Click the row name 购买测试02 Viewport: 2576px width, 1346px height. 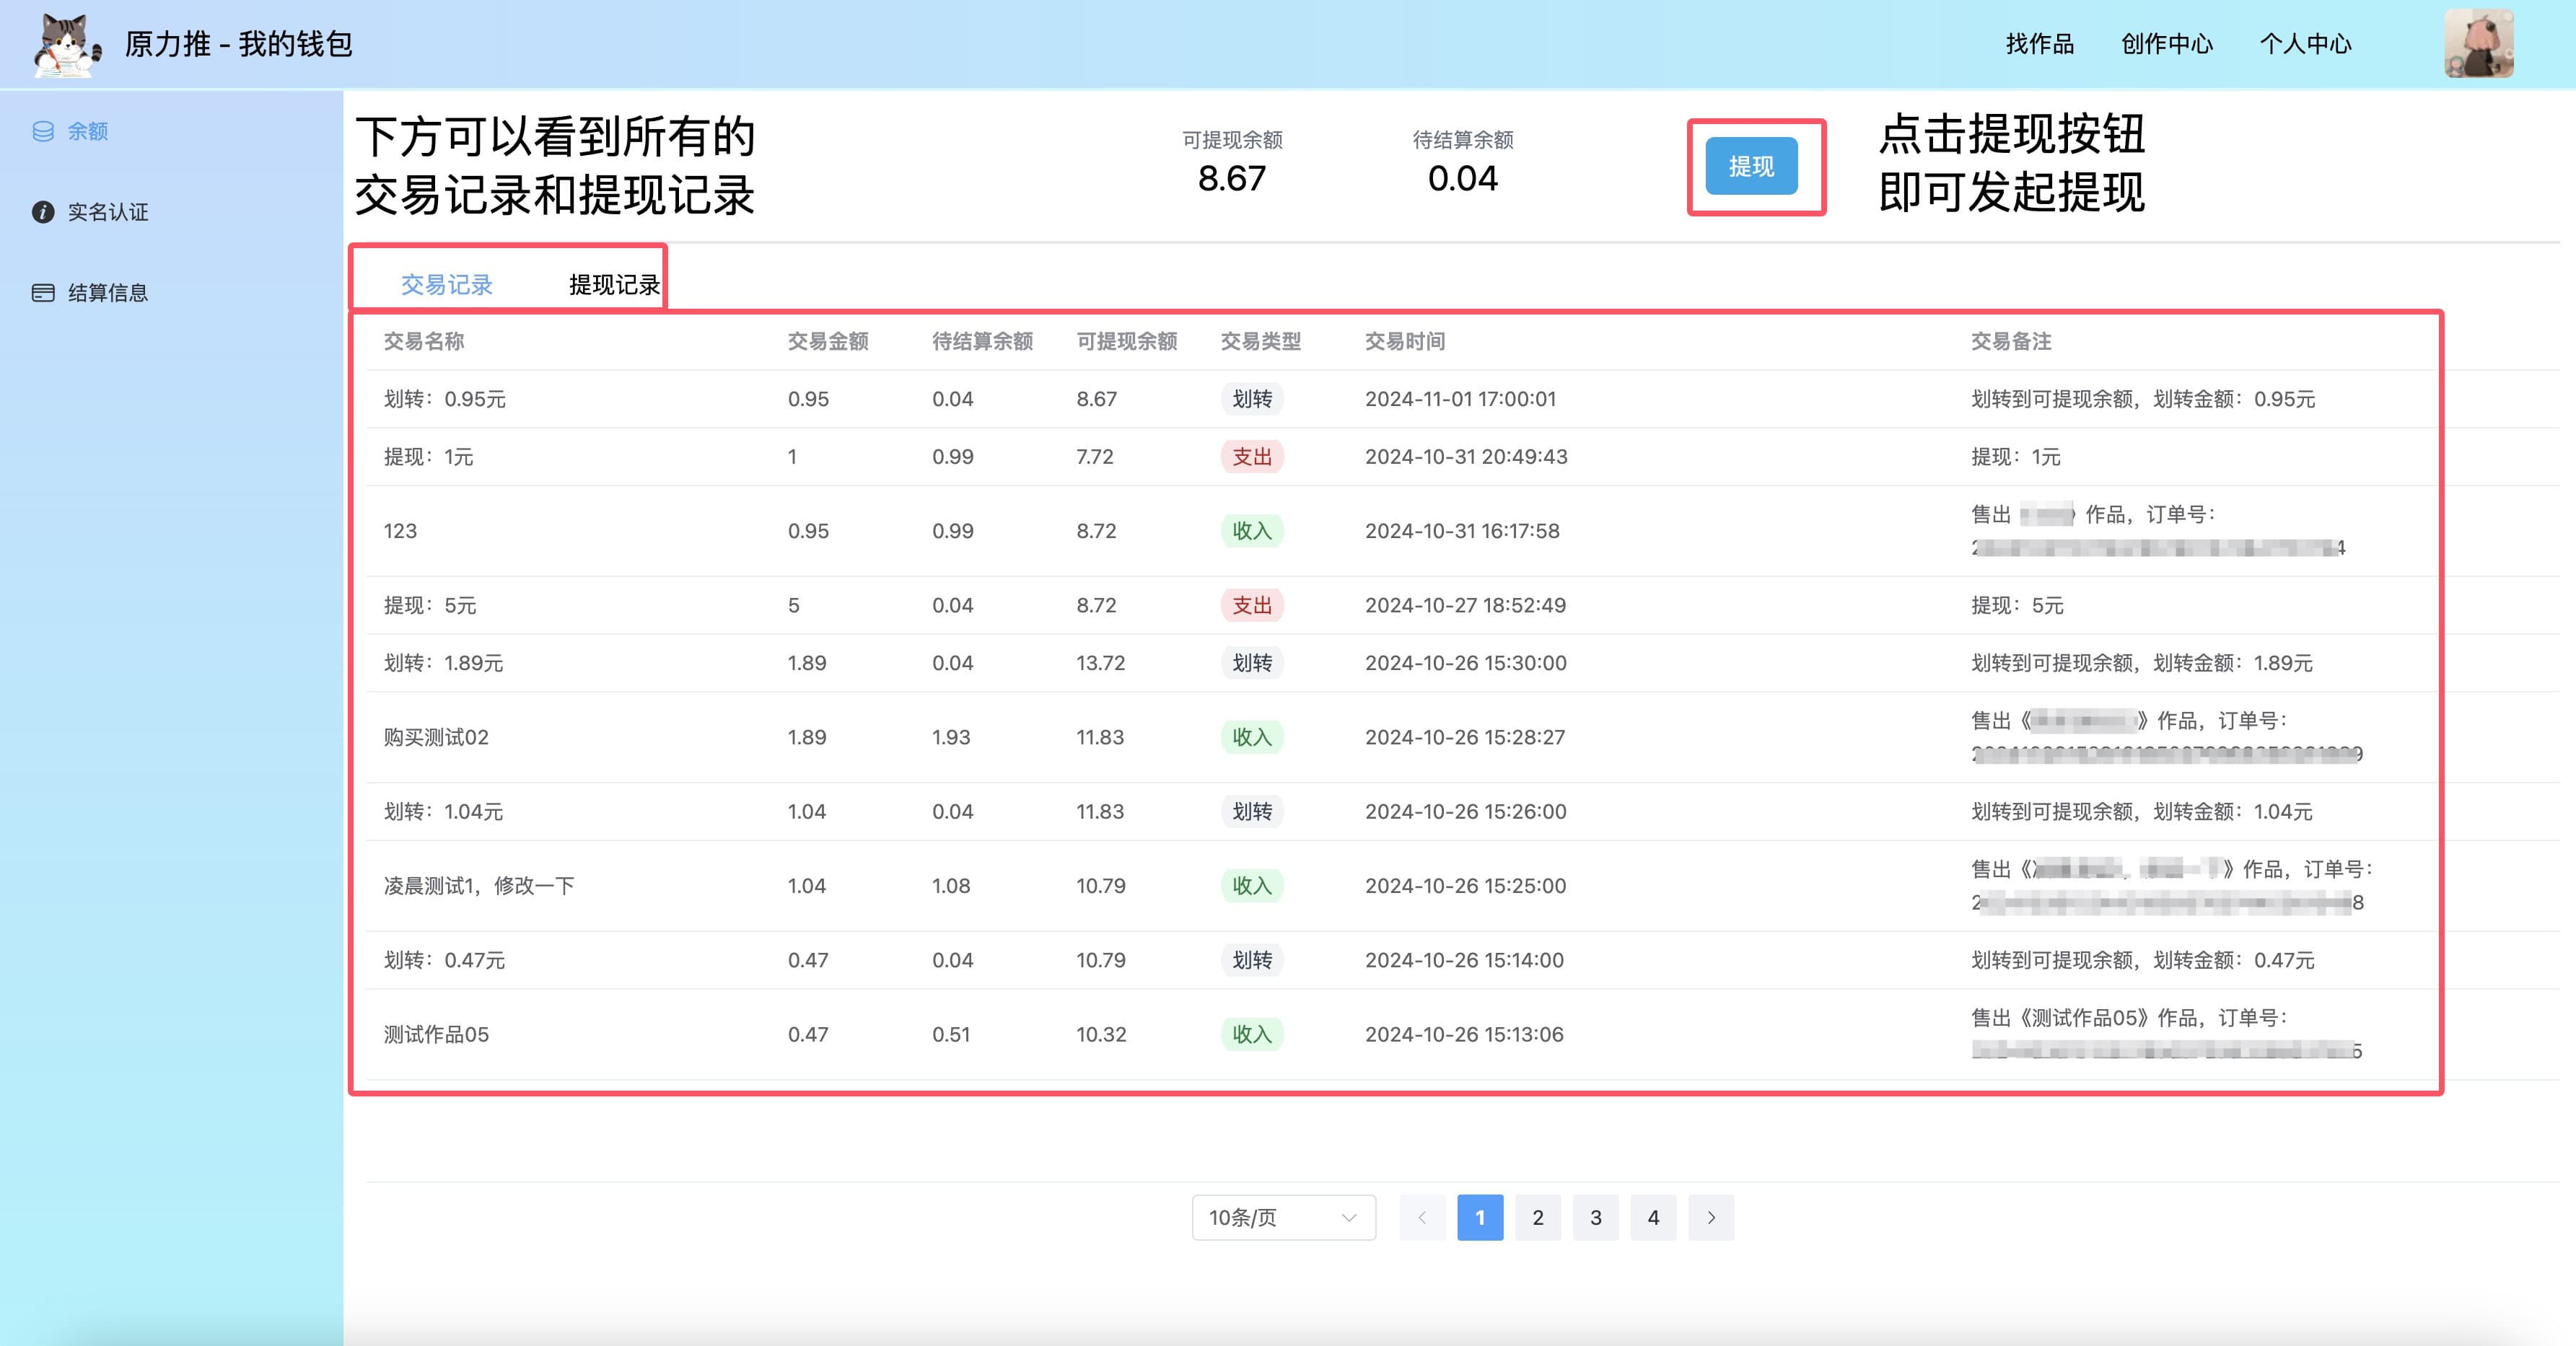pyautogui.click(x=437, y=737)
